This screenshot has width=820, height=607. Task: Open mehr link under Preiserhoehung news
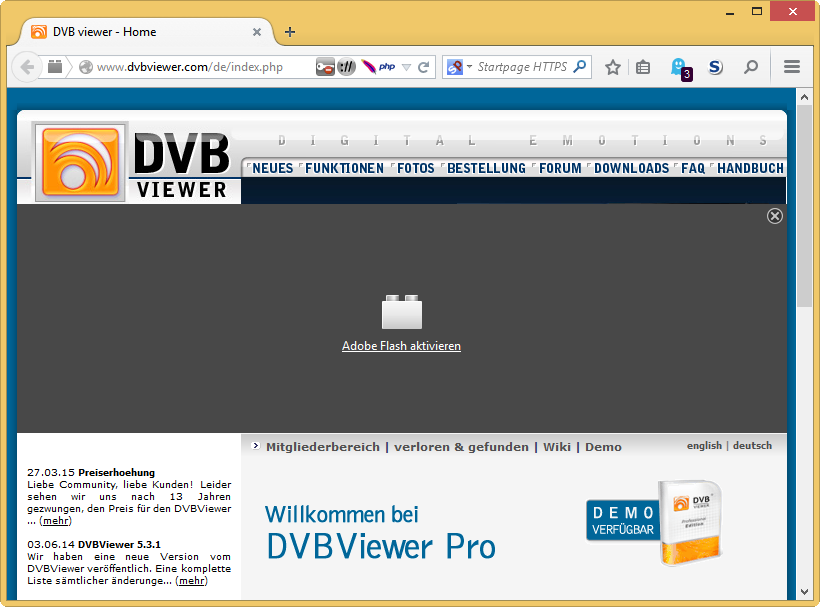pos(55,521)
